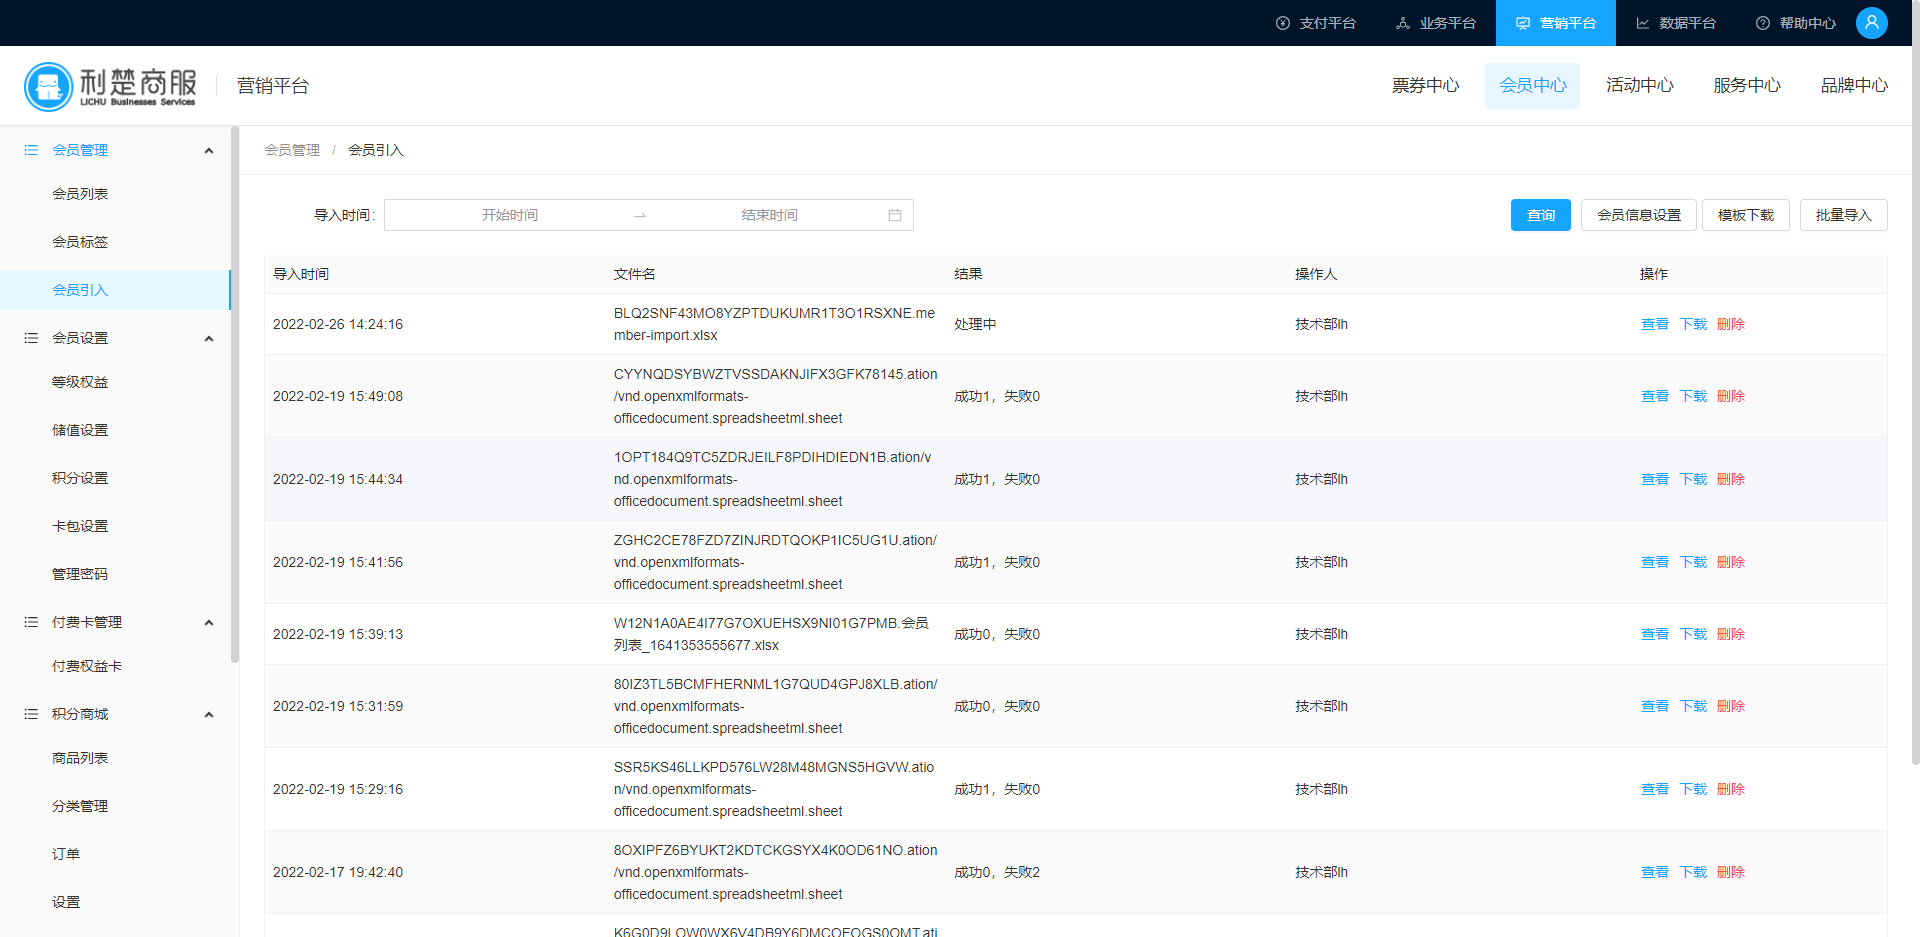Open the user avatar icon
The width and height of the screenshot is (1920, 937).
tap(1871, 23)
